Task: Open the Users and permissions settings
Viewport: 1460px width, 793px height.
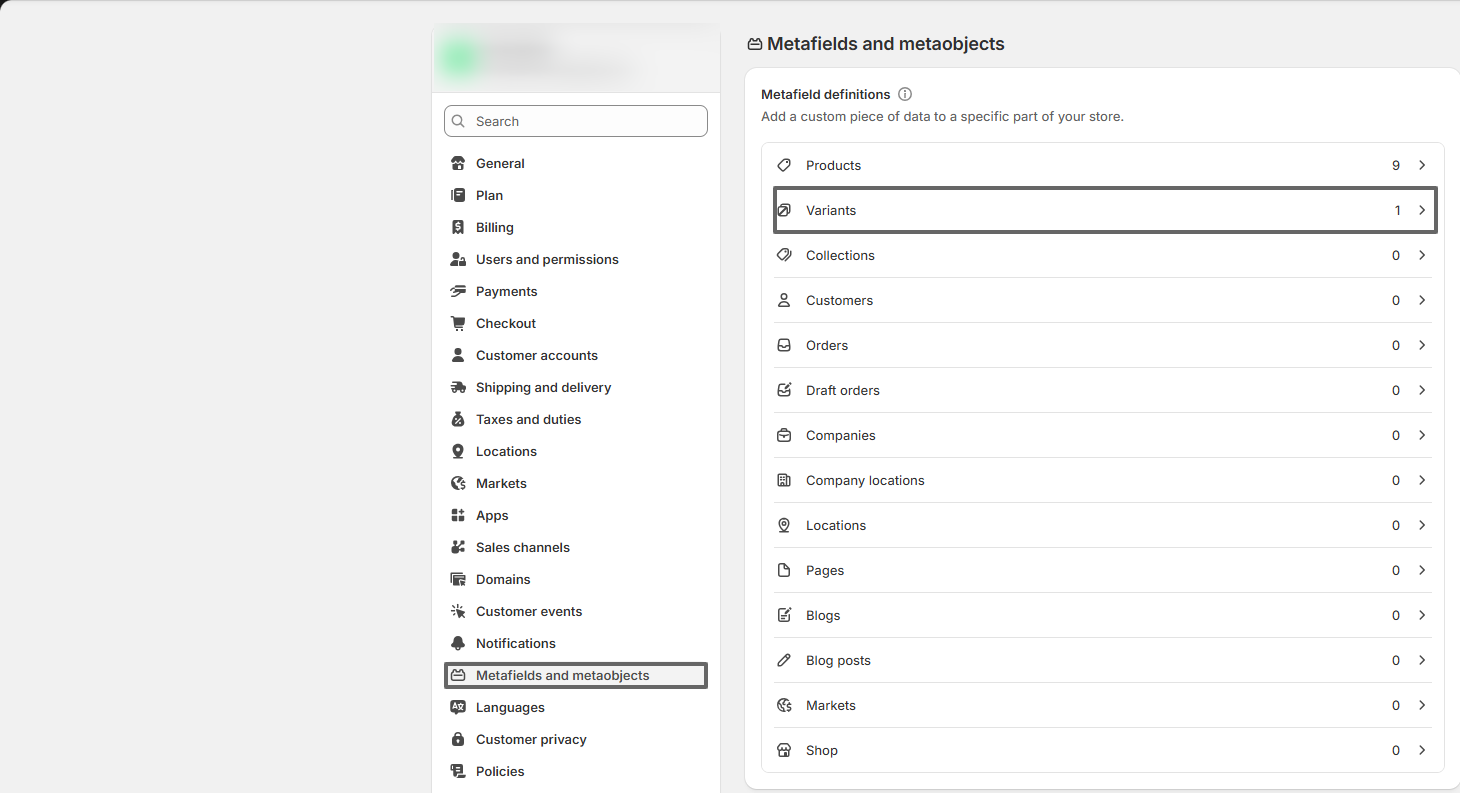Action: [547, 260]
